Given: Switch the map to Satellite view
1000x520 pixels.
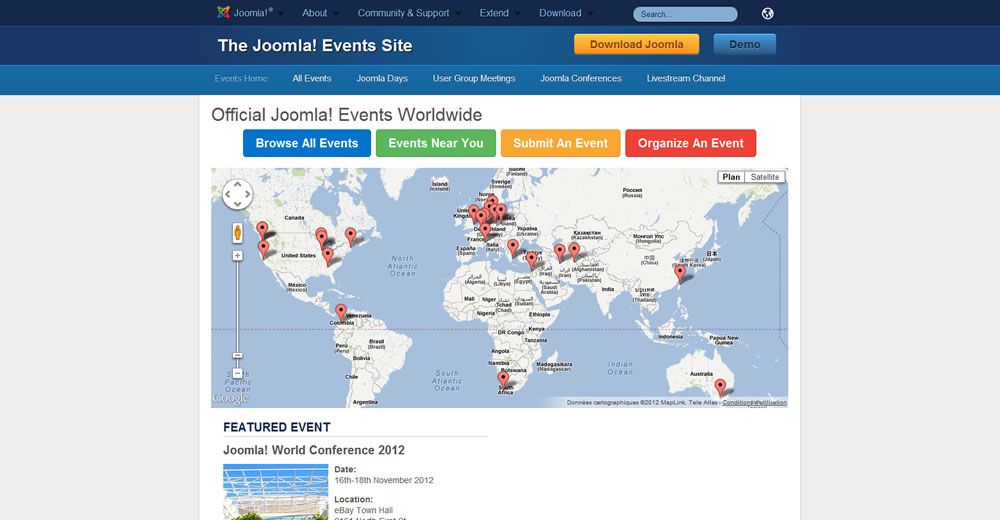Looking at the screenshot, I should pyautogui.click(x=765, y=177).
